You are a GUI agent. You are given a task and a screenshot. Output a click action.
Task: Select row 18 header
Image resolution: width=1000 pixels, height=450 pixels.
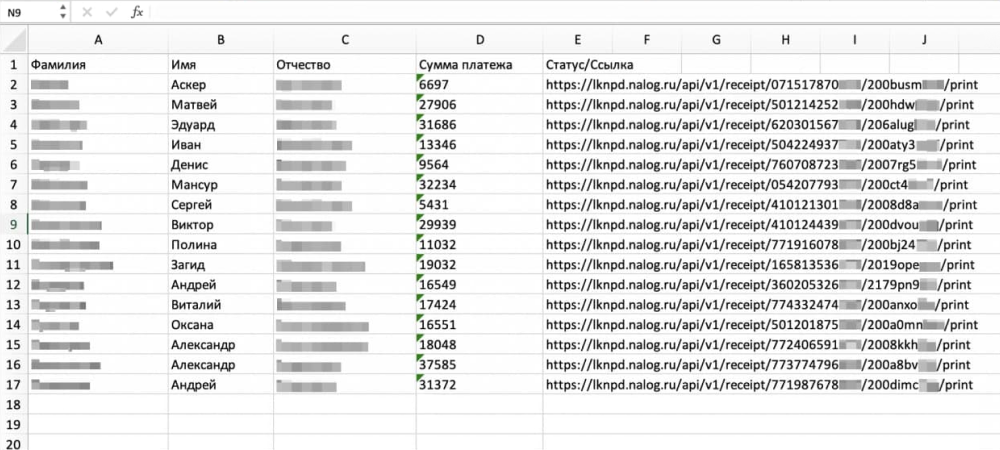pos(14,404)
